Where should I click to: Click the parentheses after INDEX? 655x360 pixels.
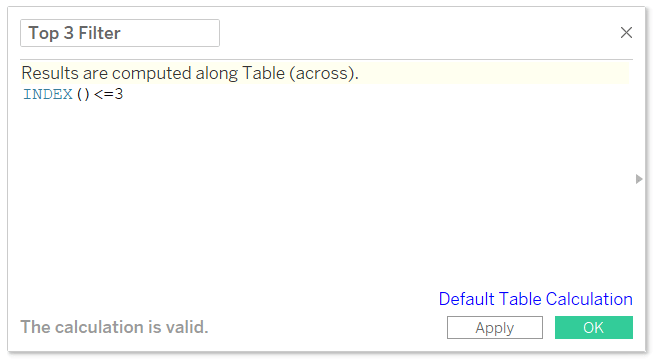point(83,94)
